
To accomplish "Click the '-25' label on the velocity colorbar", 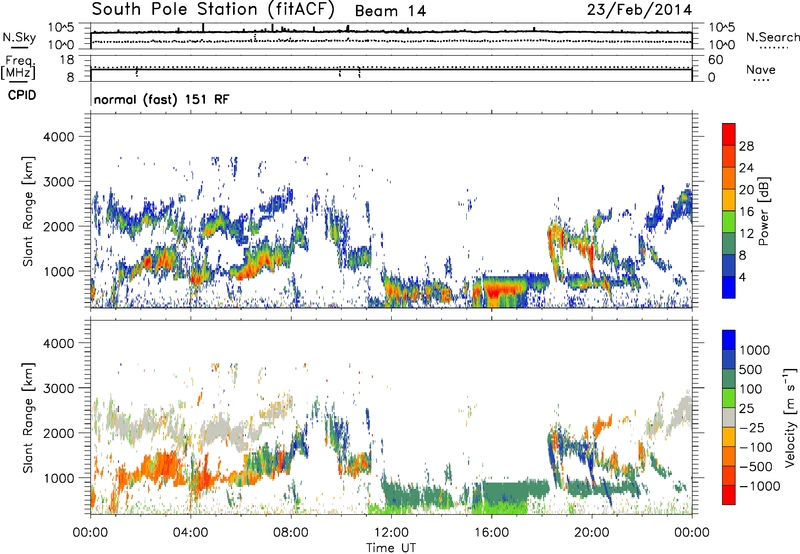I will tap(752, 428).
